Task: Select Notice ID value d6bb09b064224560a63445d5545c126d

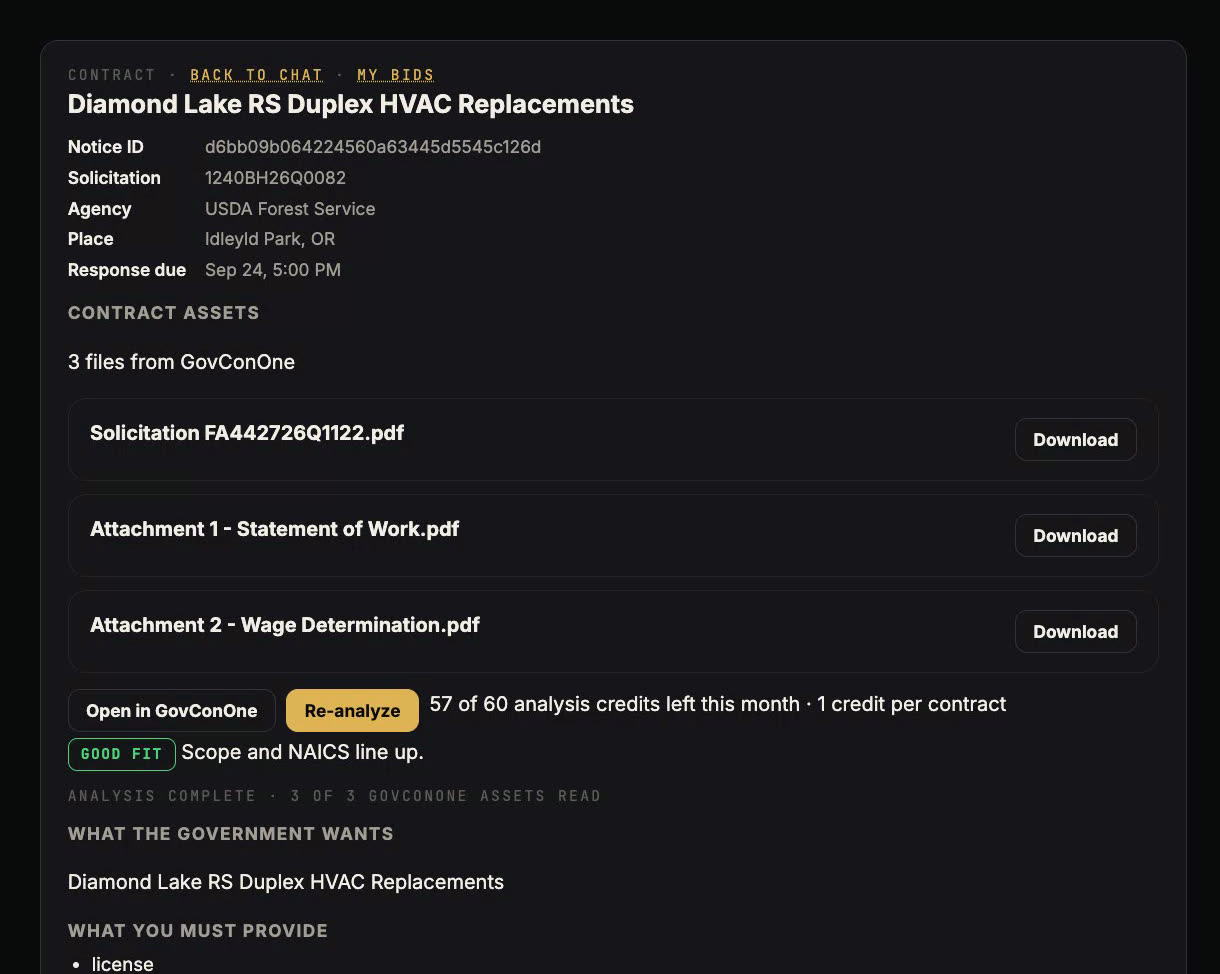Action: click(373, 147)
